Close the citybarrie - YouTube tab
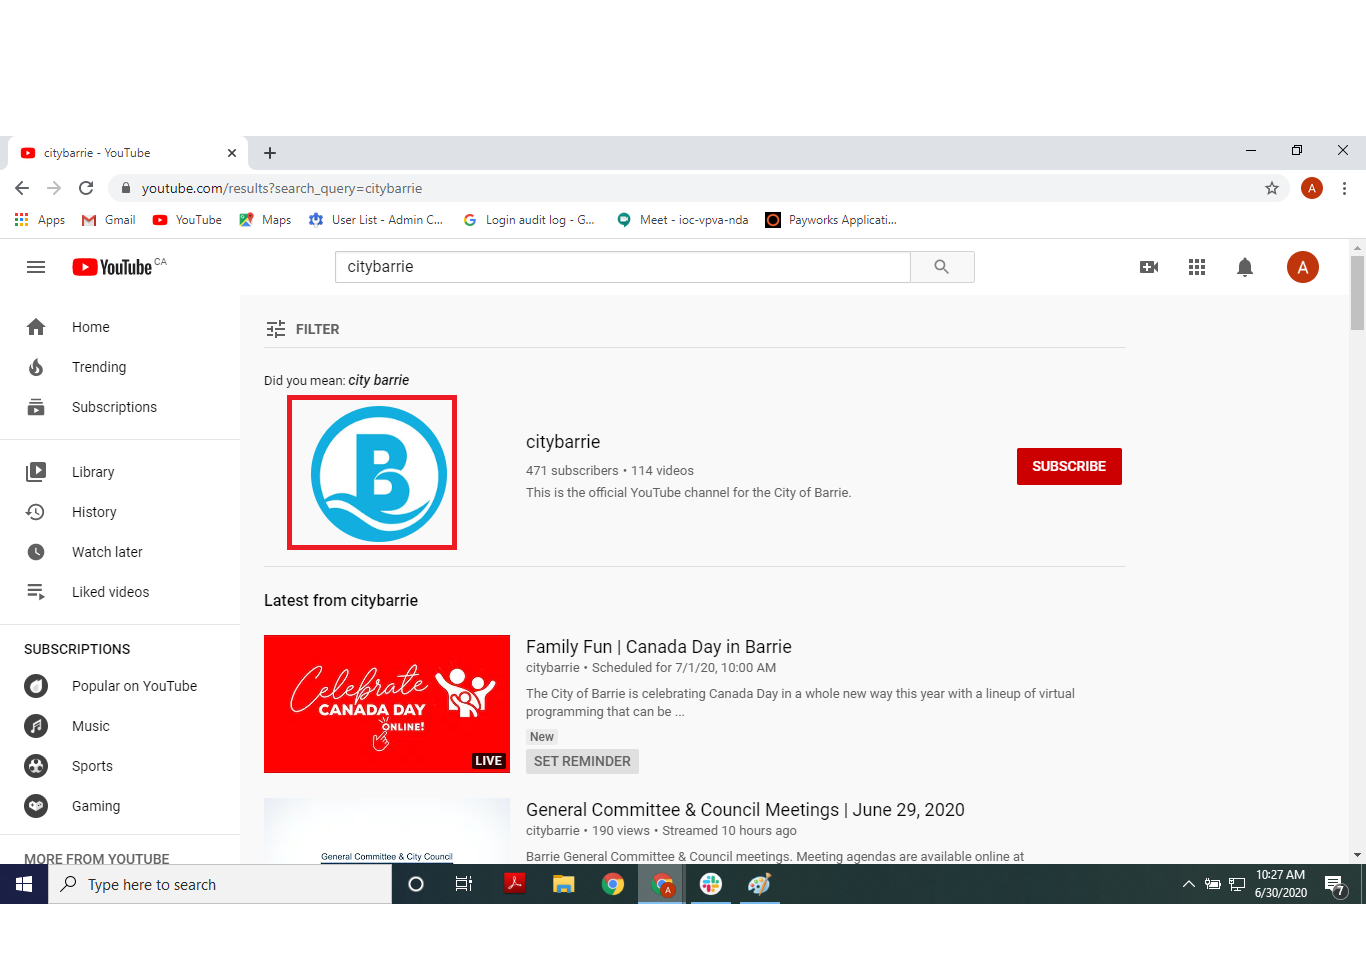1366x954 pixels. [232, 153]
